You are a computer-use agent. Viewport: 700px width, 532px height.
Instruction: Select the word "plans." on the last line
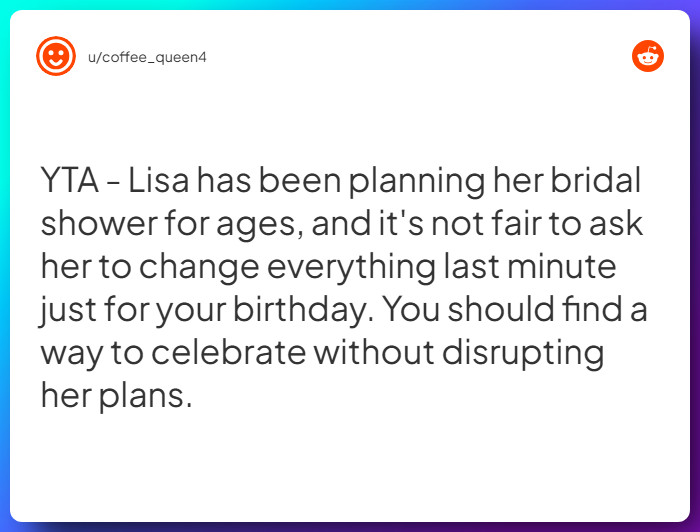click(x=146, y=398)
